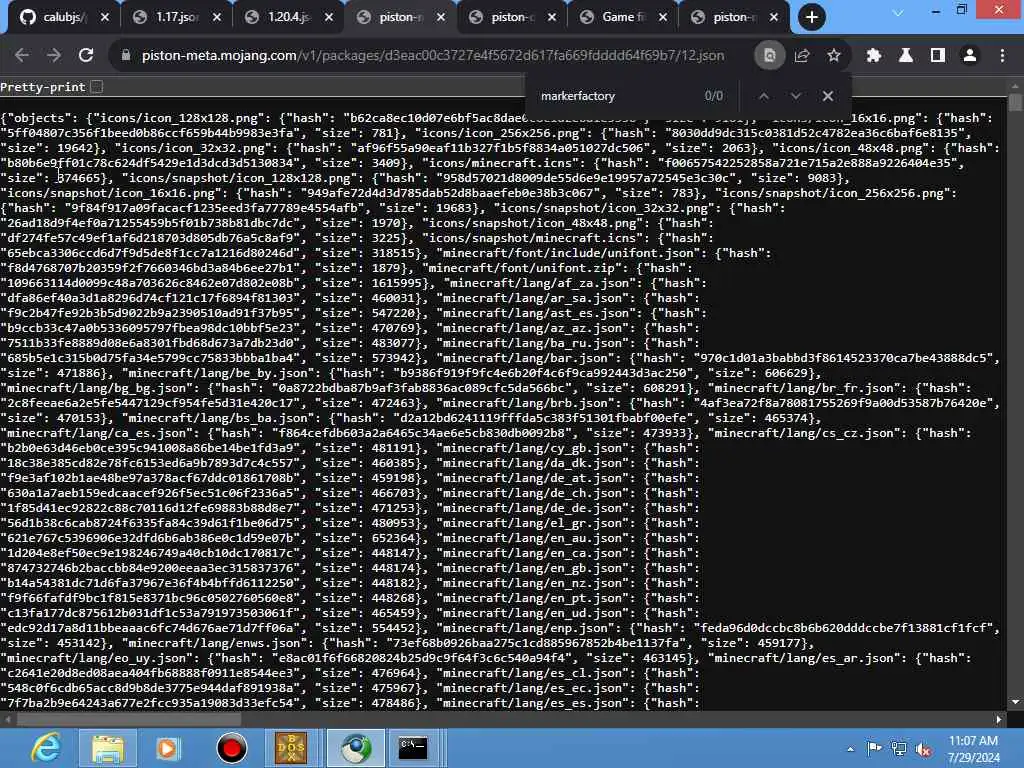The image size is (1024, 768).
Task: Jump to previous find result arrow
Action: [x=763, y=96]
